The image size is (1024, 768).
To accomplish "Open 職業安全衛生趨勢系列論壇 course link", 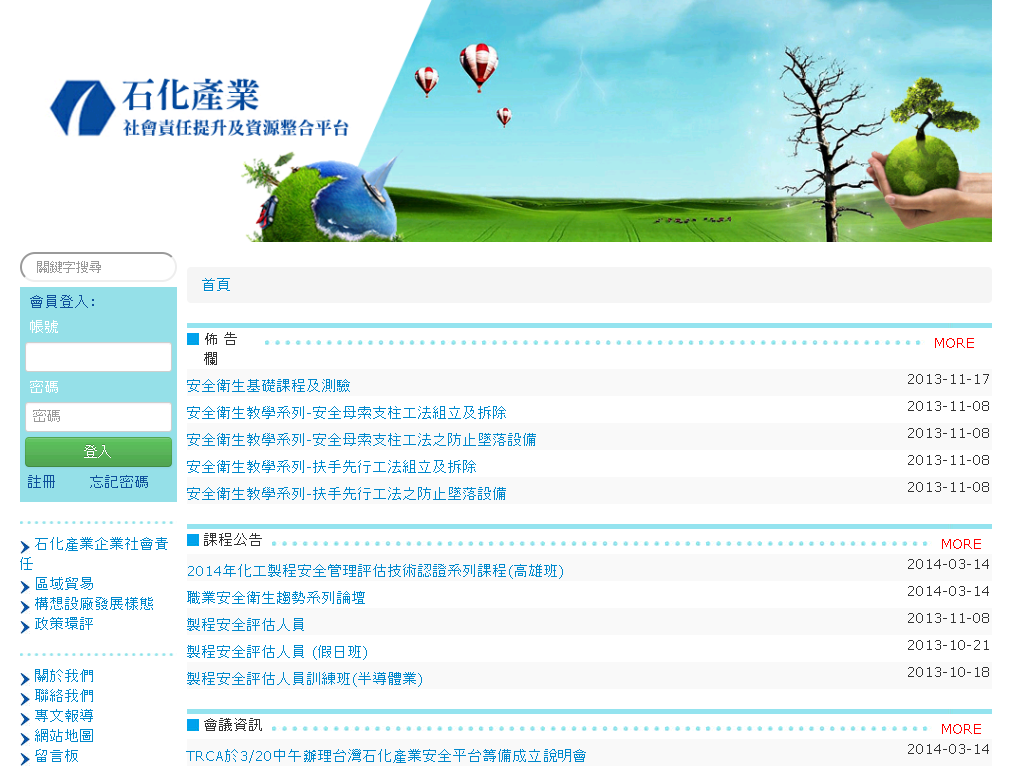I will click(276, 598).
